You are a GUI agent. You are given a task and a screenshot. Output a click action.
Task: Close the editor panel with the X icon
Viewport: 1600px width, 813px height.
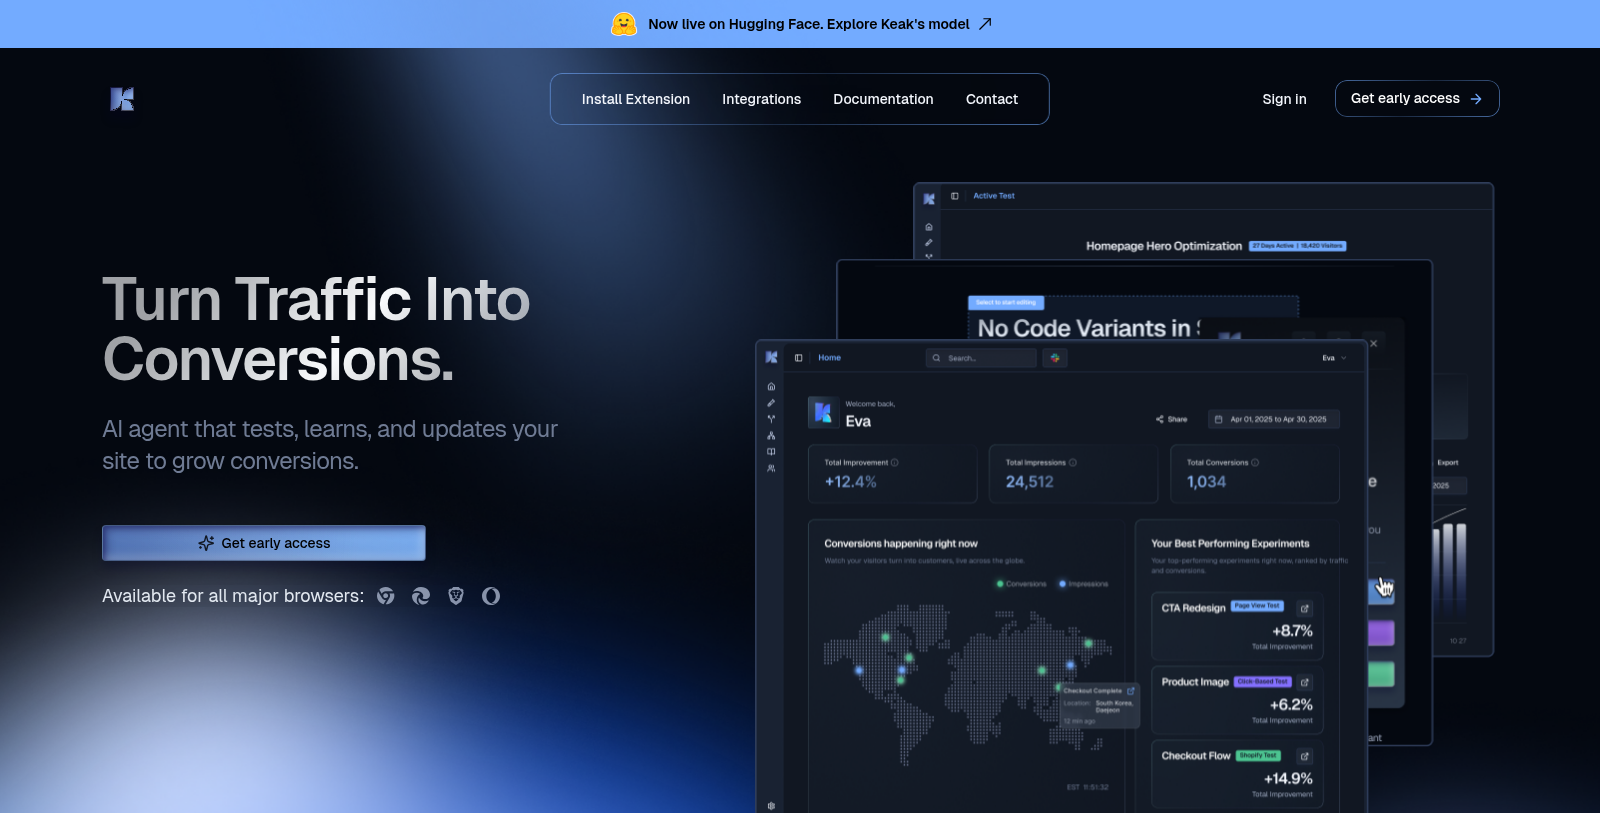1374,343
